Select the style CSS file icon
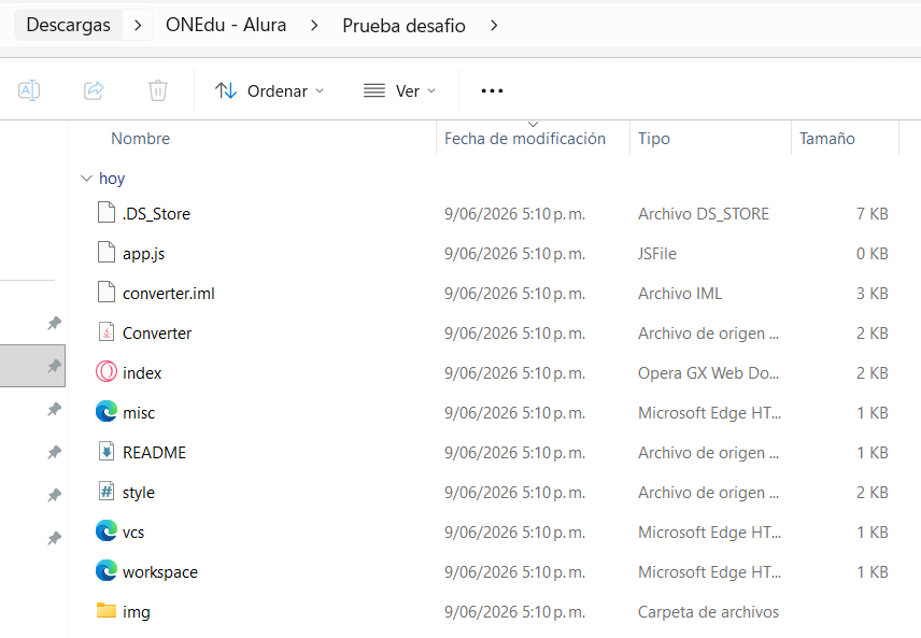 click(x=106, y=491)
